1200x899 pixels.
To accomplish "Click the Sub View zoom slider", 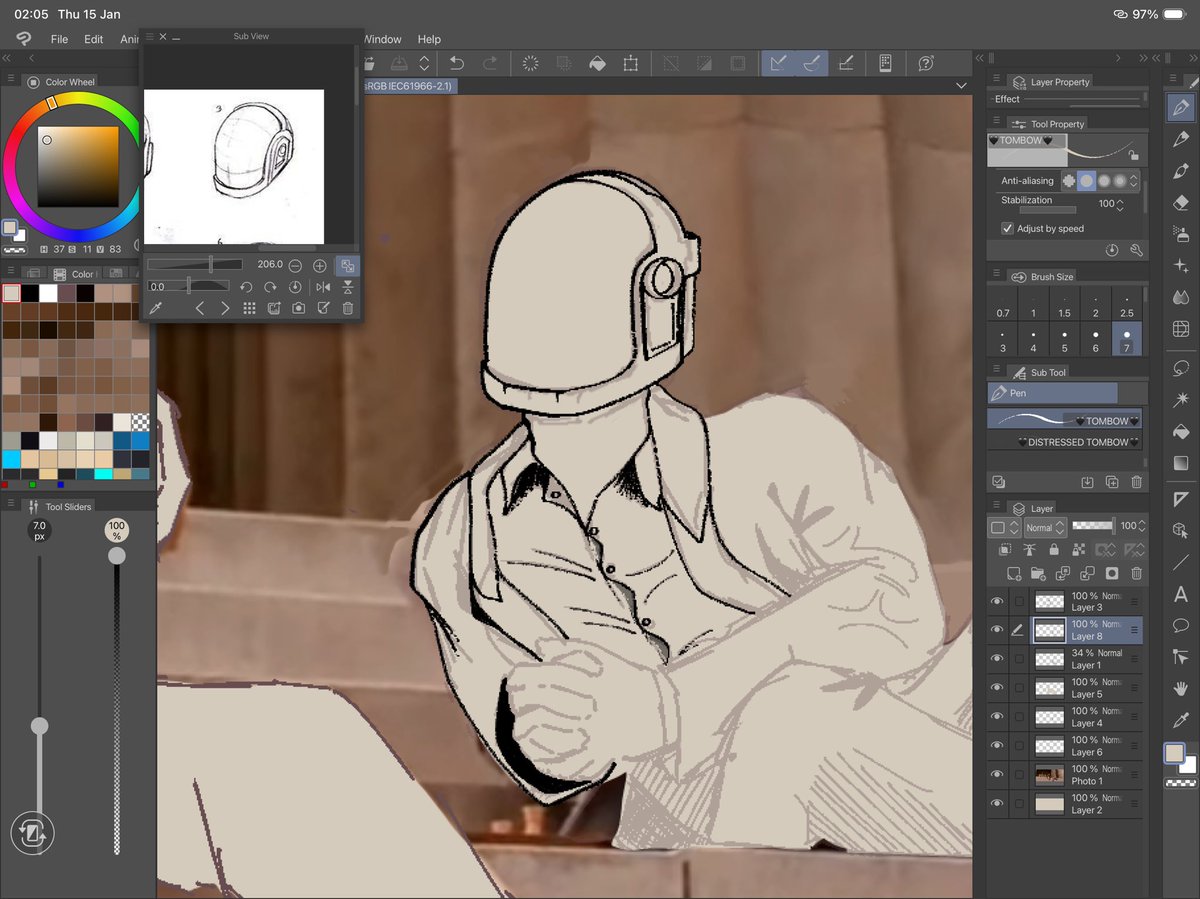I will (195, 265).
